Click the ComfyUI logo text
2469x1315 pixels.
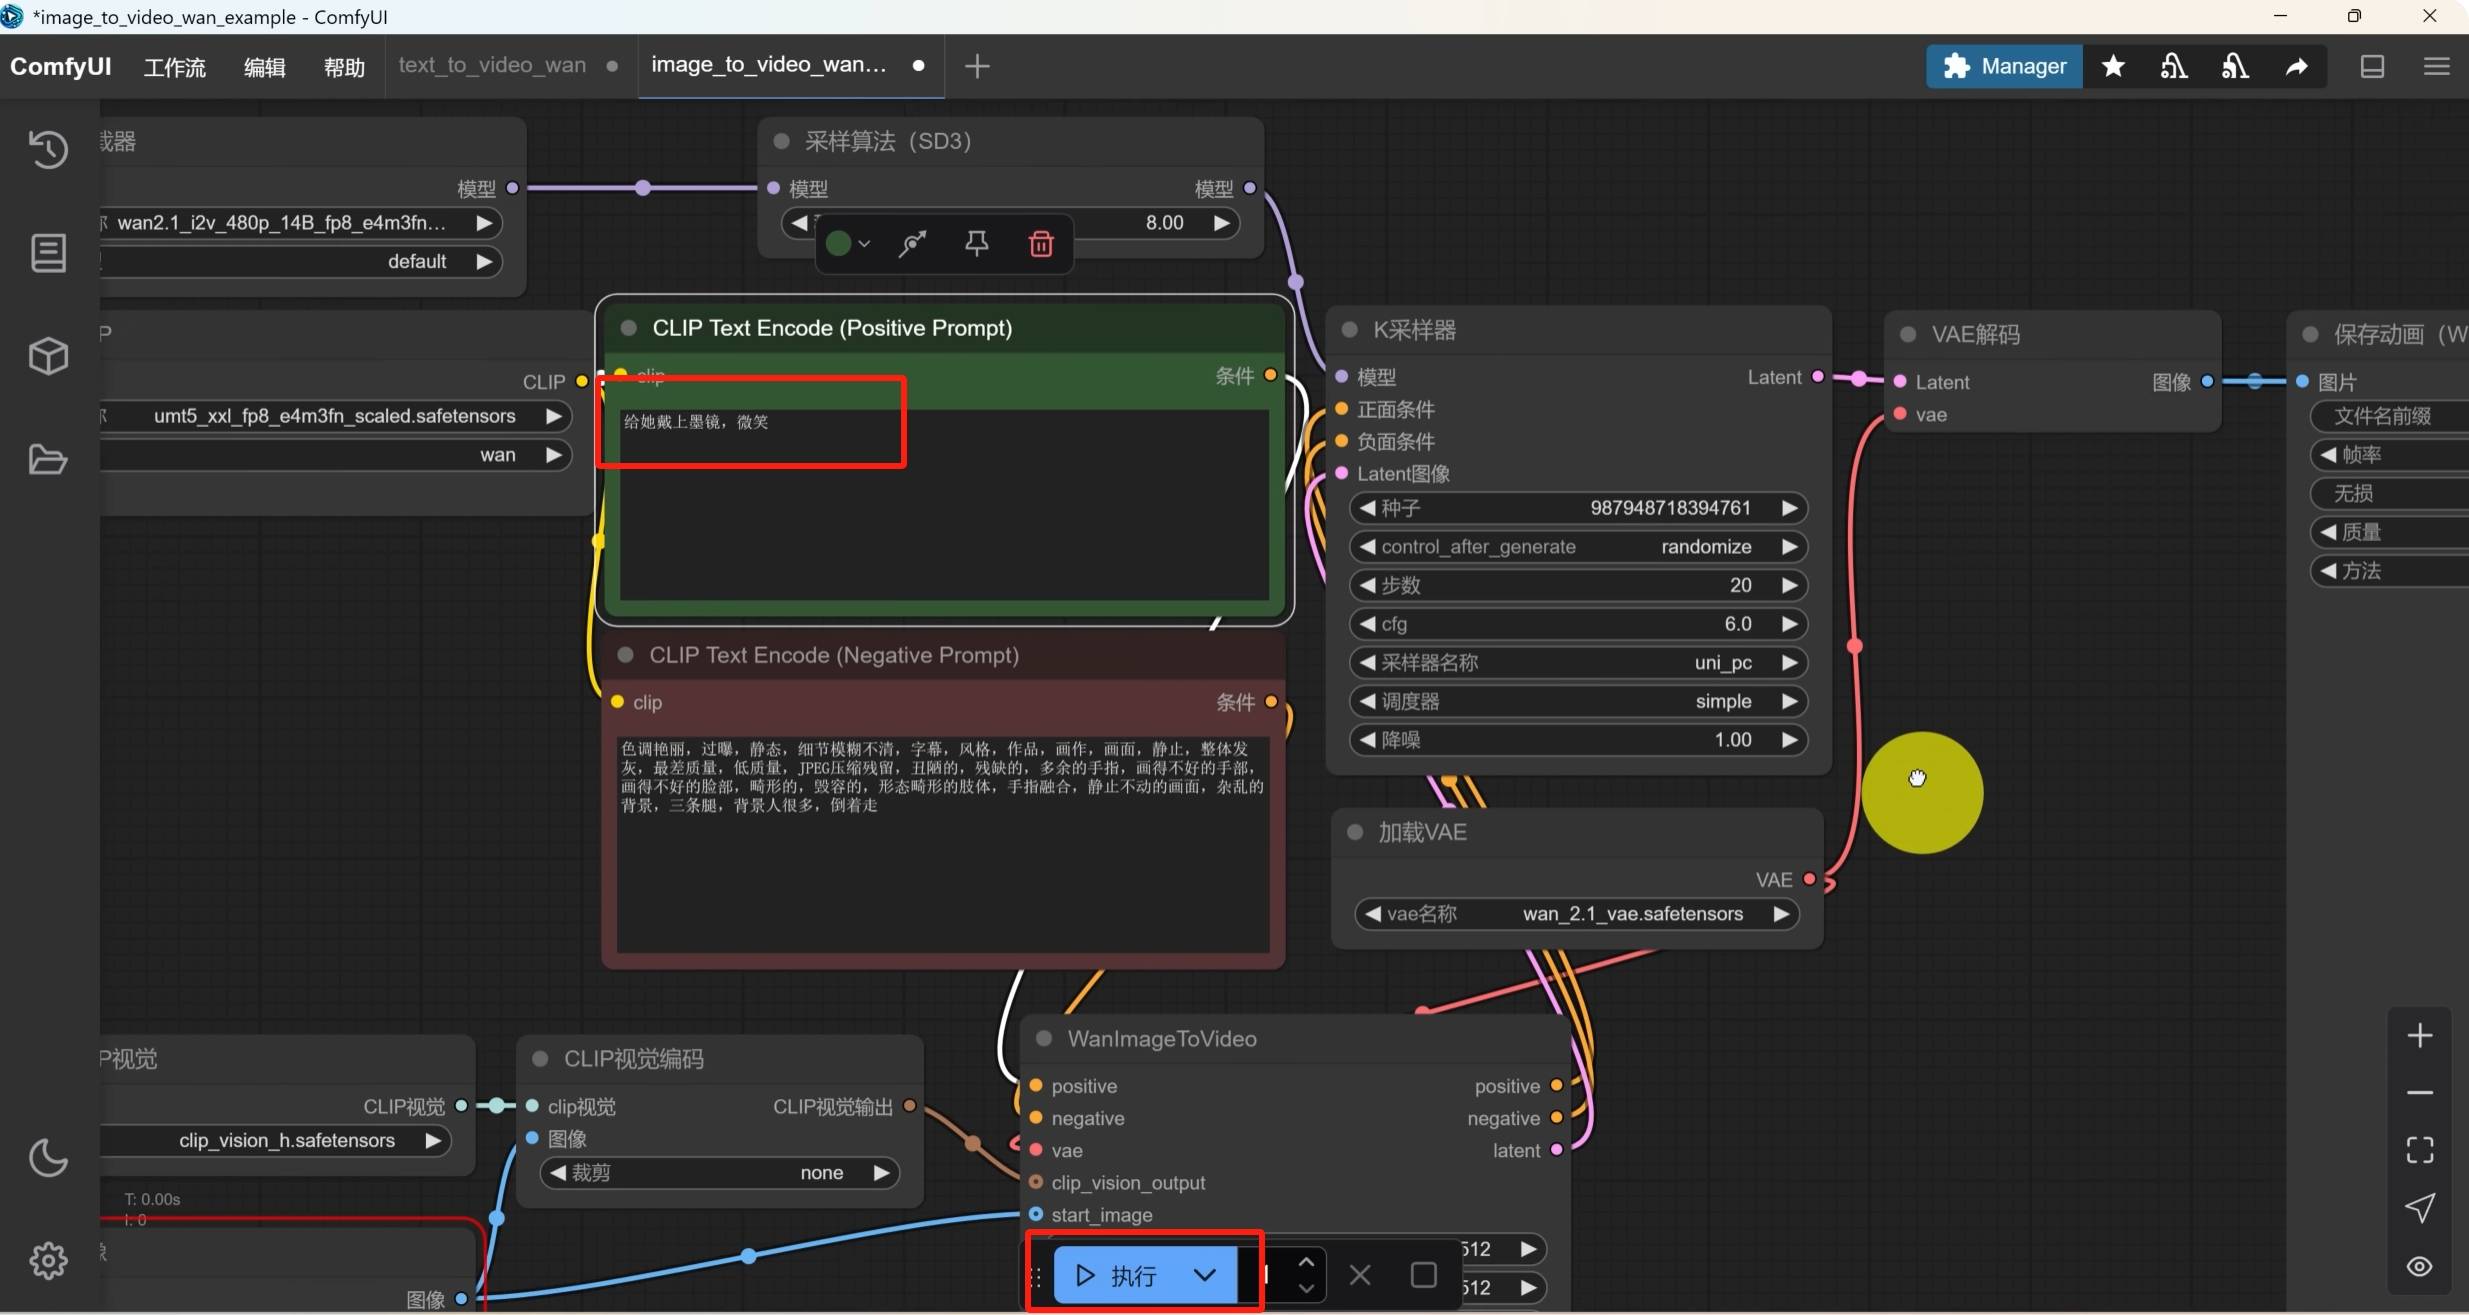click(61, 66)
